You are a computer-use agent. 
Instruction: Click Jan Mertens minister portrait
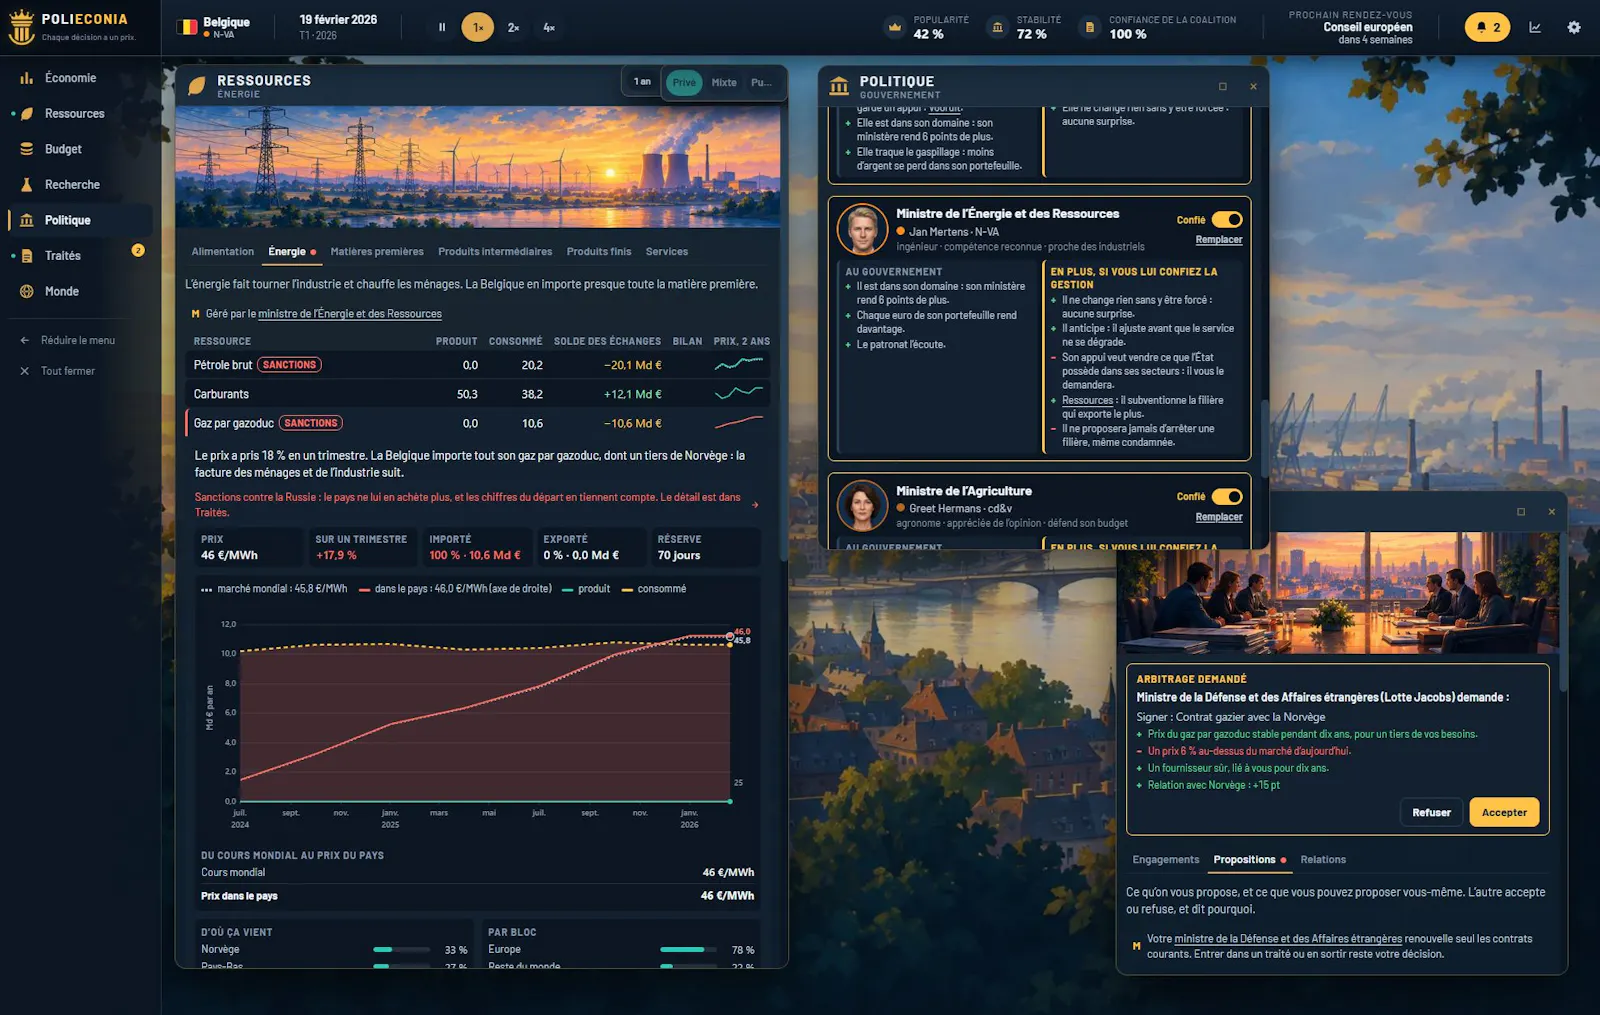pyautogui.click(x=862, y=229)
